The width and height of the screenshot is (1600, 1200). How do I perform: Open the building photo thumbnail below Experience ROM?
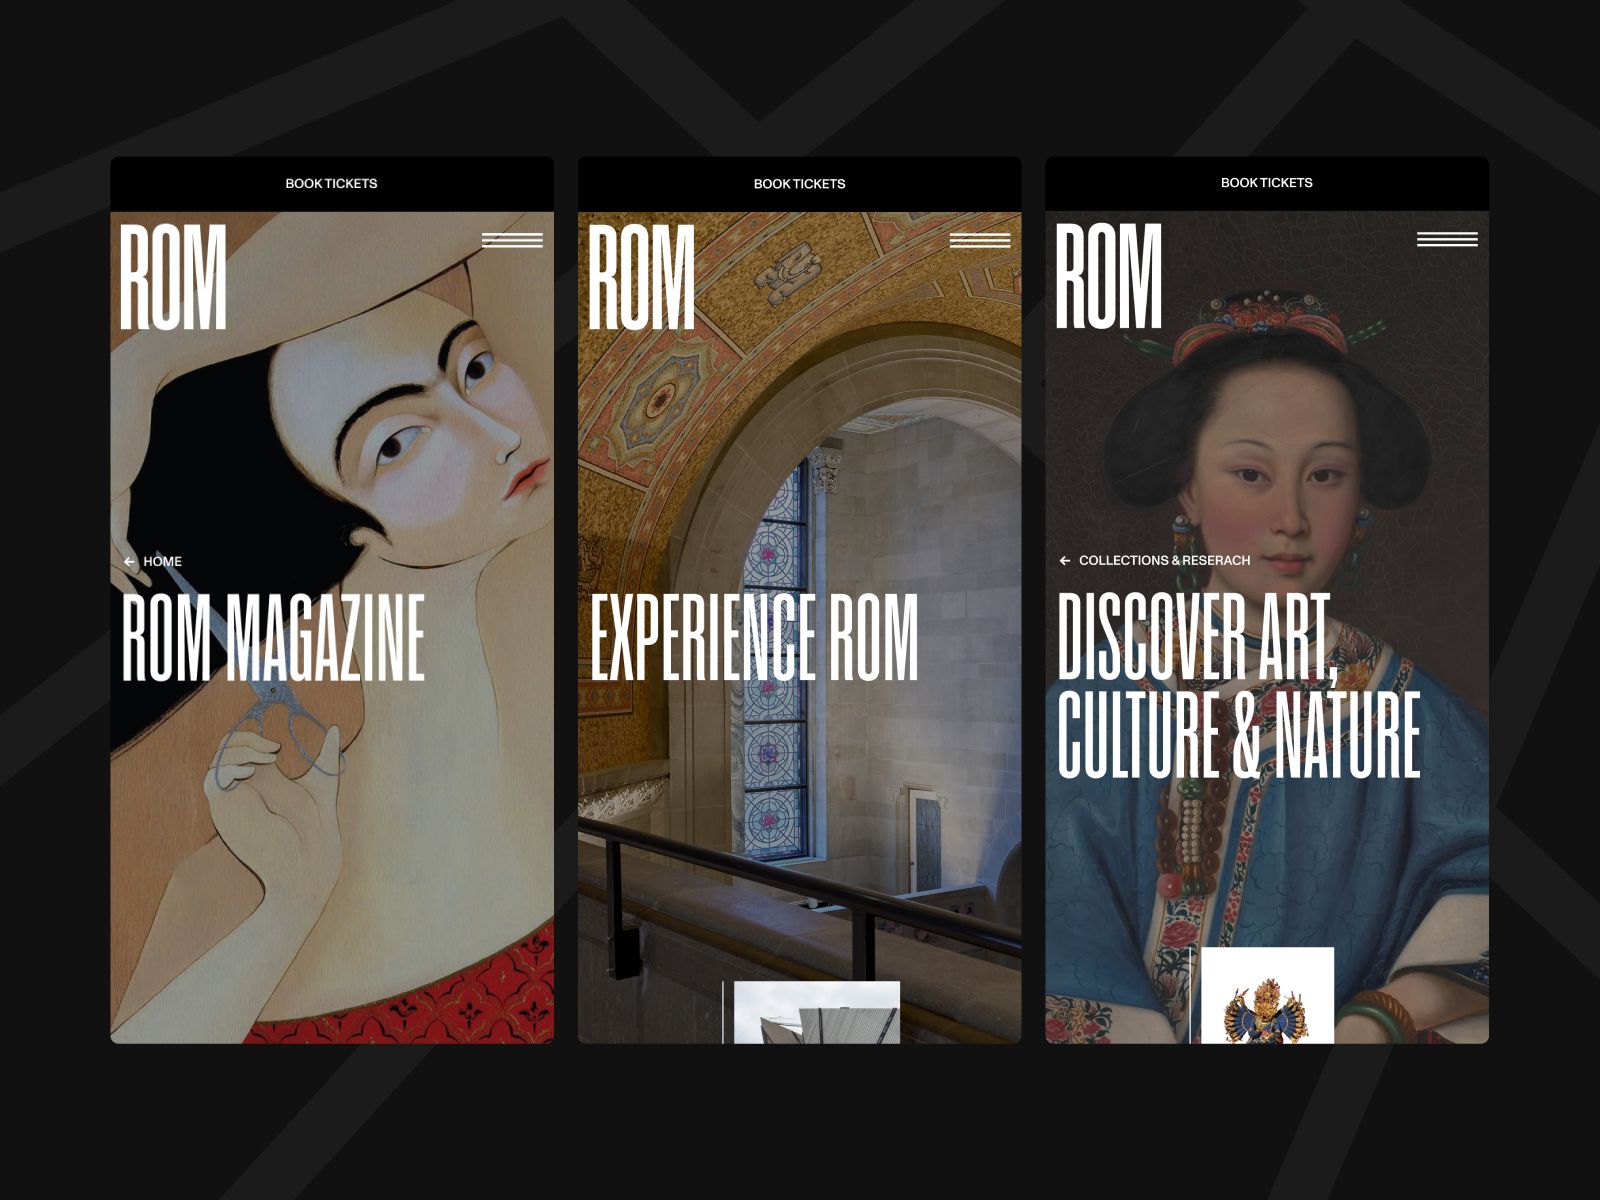point(817,1012)
